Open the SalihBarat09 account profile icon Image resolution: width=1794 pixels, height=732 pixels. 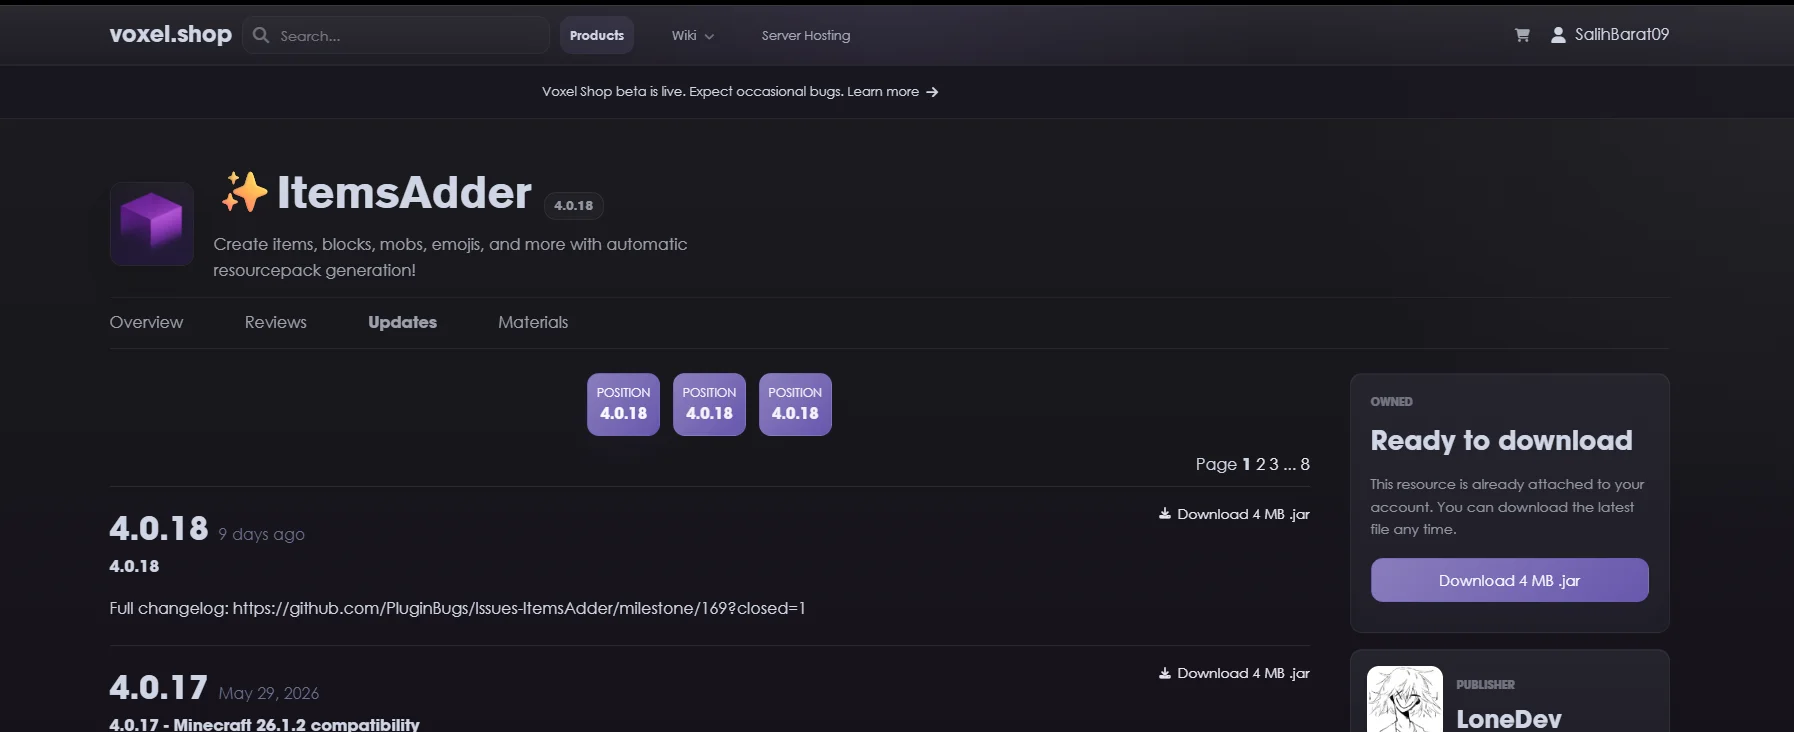point(1558,35)
